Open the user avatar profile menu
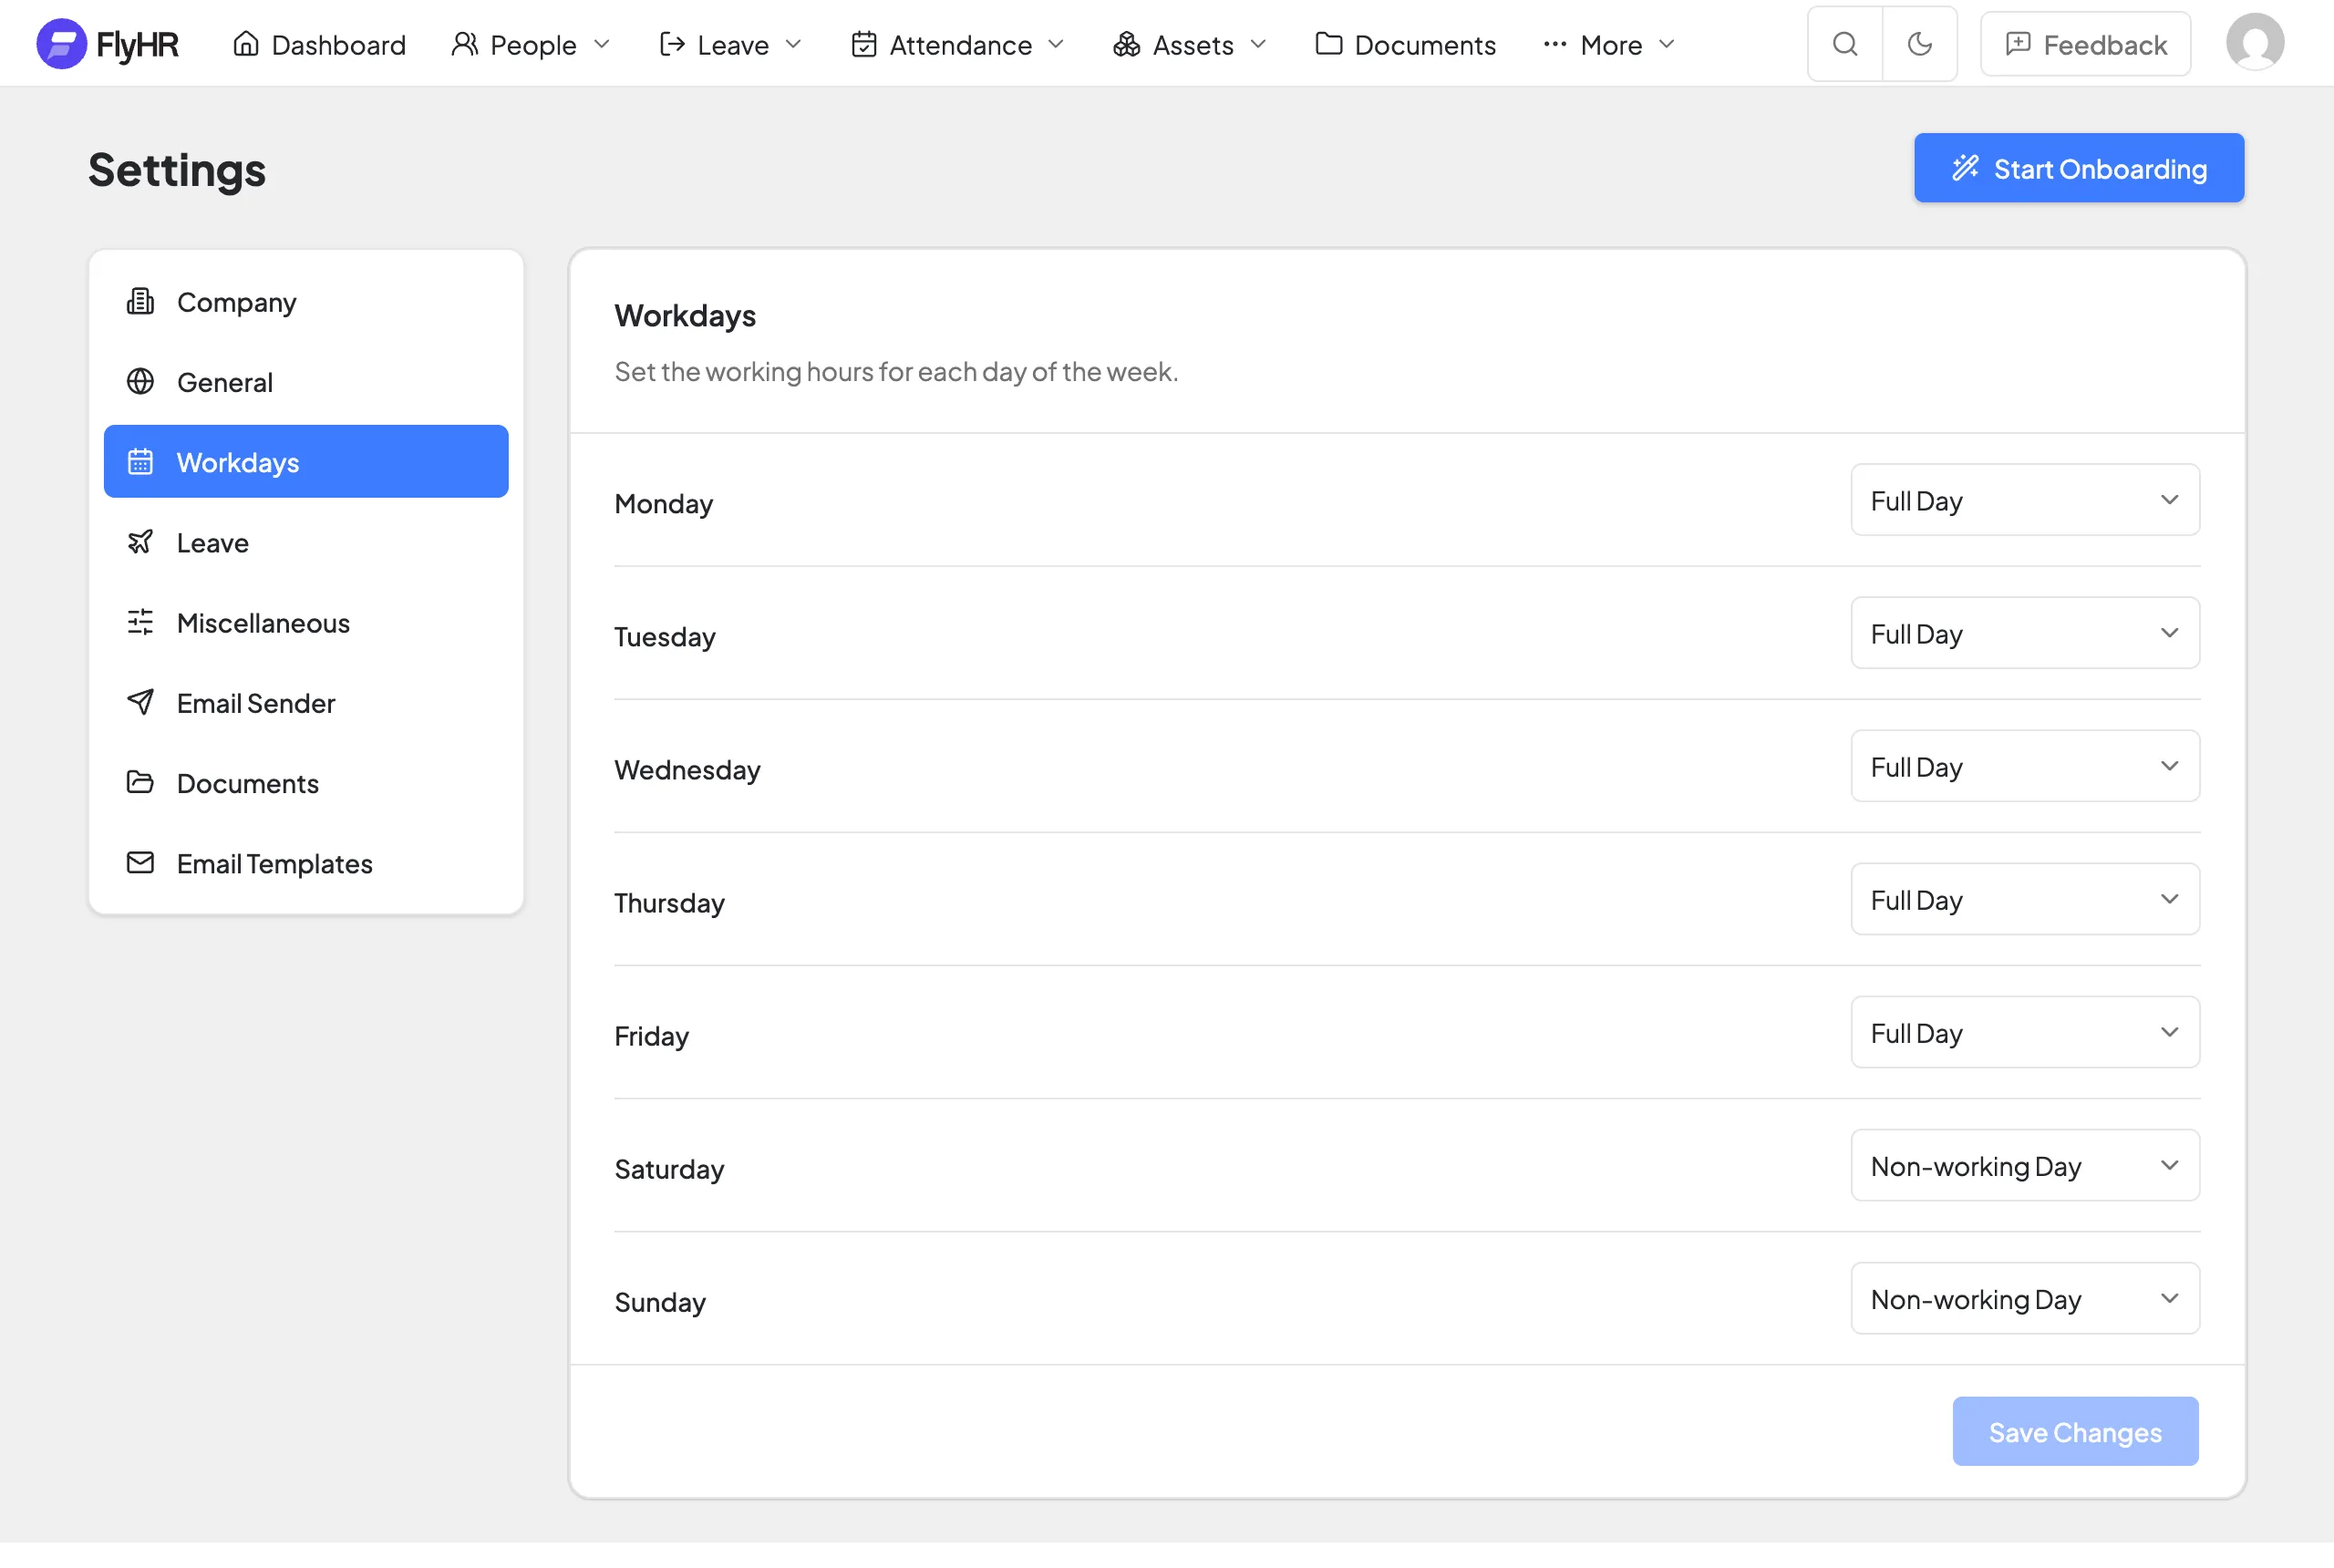The height and width of the screenshot is (1568, 2334). (x=2254, y=43)
